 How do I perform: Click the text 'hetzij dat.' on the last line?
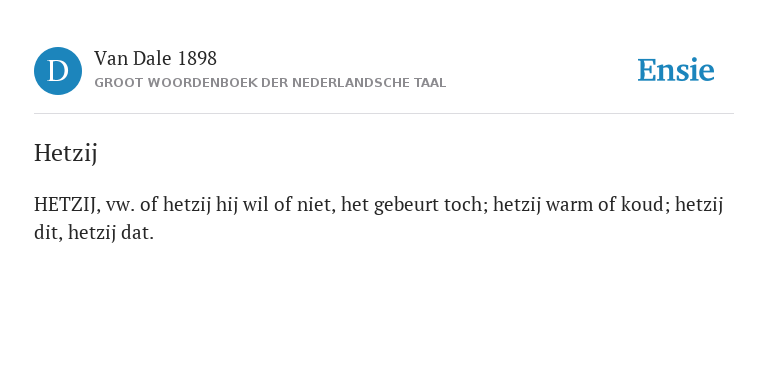click(x=111, y=233)
